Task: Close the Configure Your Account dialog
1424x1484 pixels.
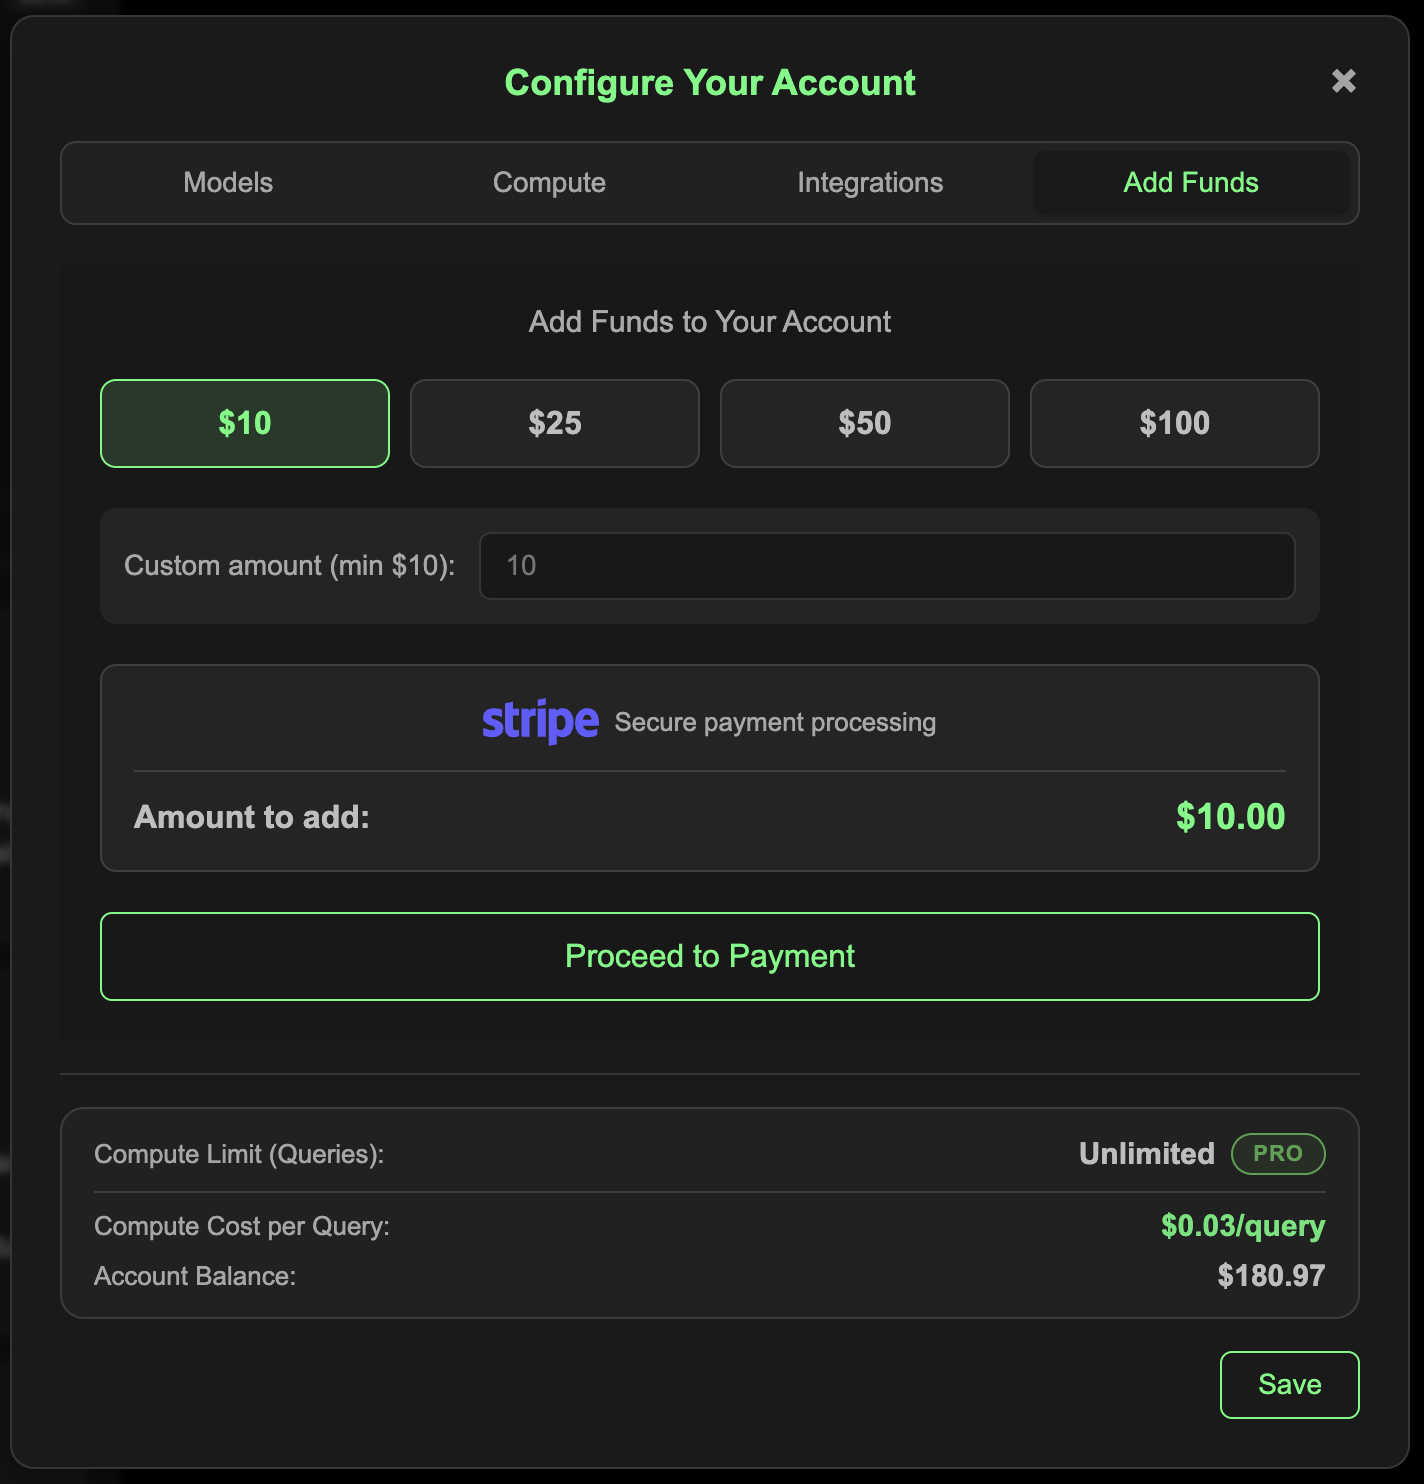Action: pyautogui.click(x=1344, y=81)
